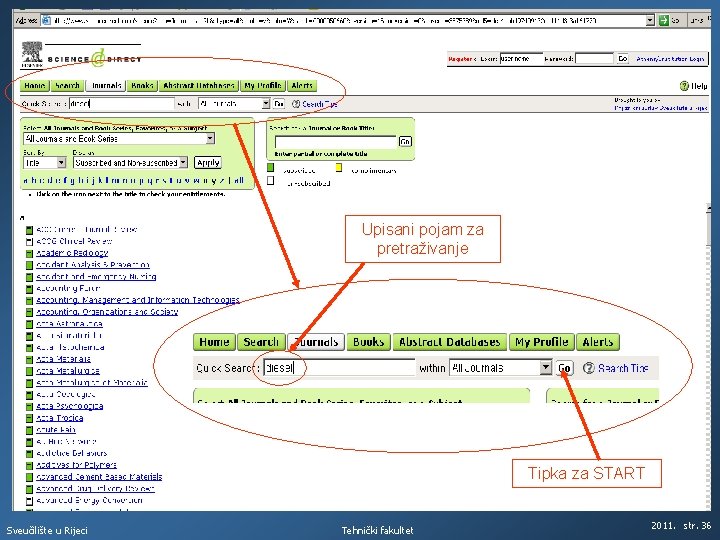
Task: Click the ScienceDirect logo
Action: (x=94, y=59)
